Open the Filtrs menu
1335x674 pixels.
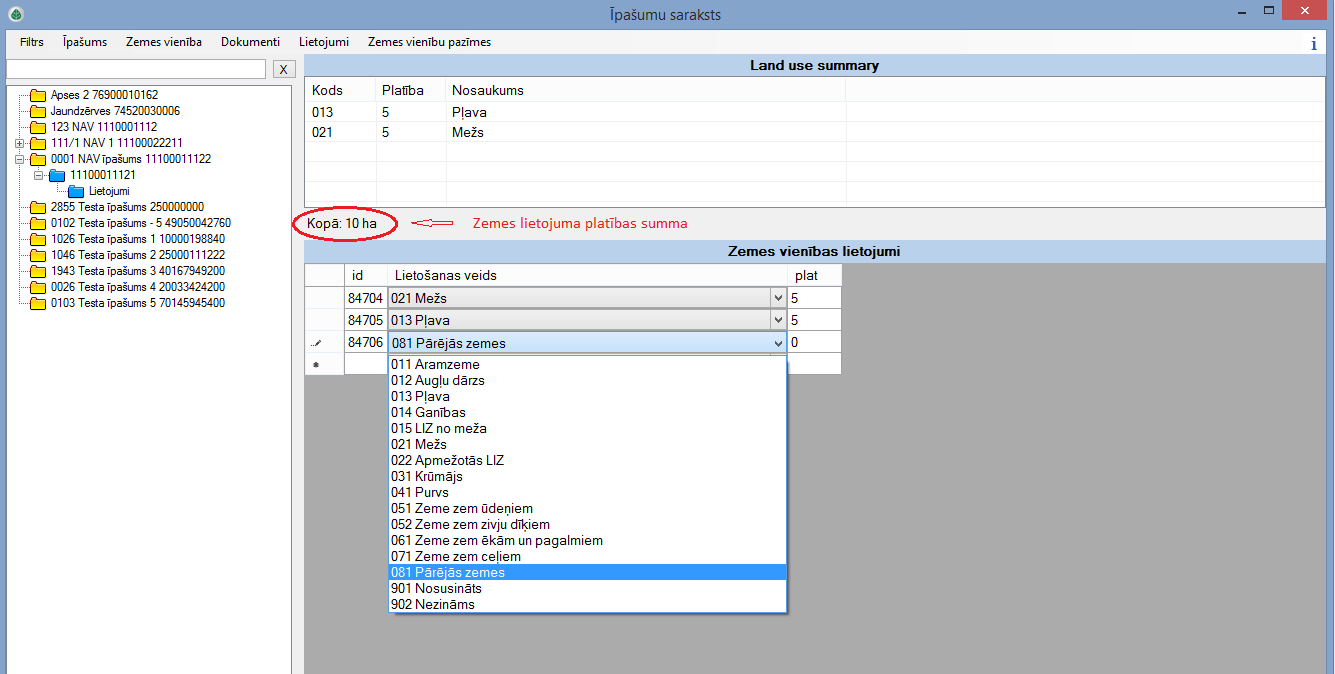[32, 42]
